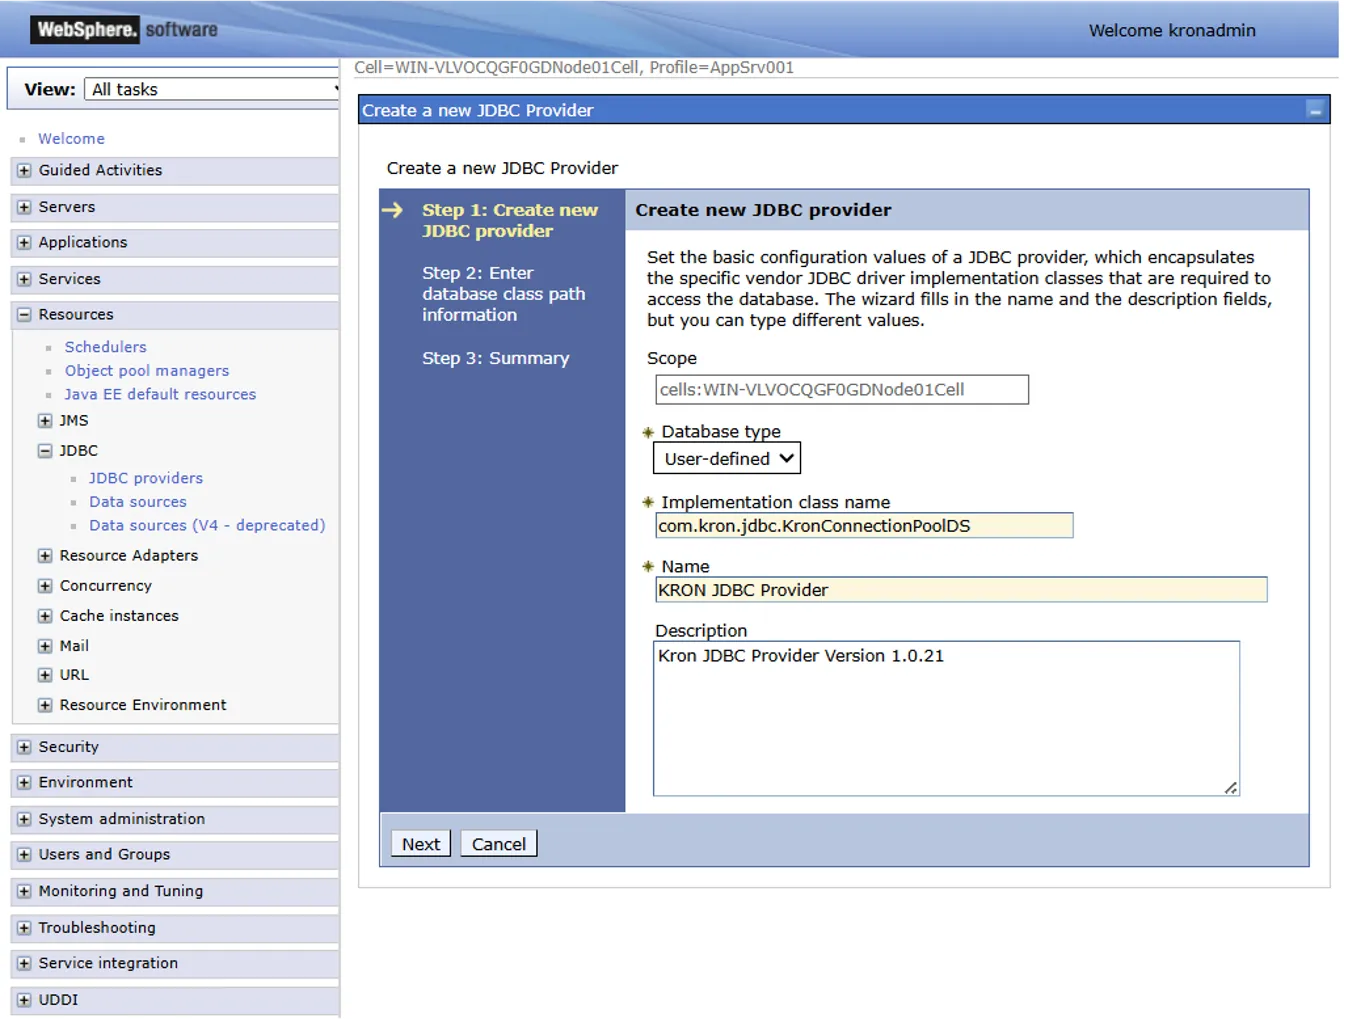Expand the Users and Groups section
Image resolution: width=1345 pixels, height=1020 pixels.
coord(24,855)
